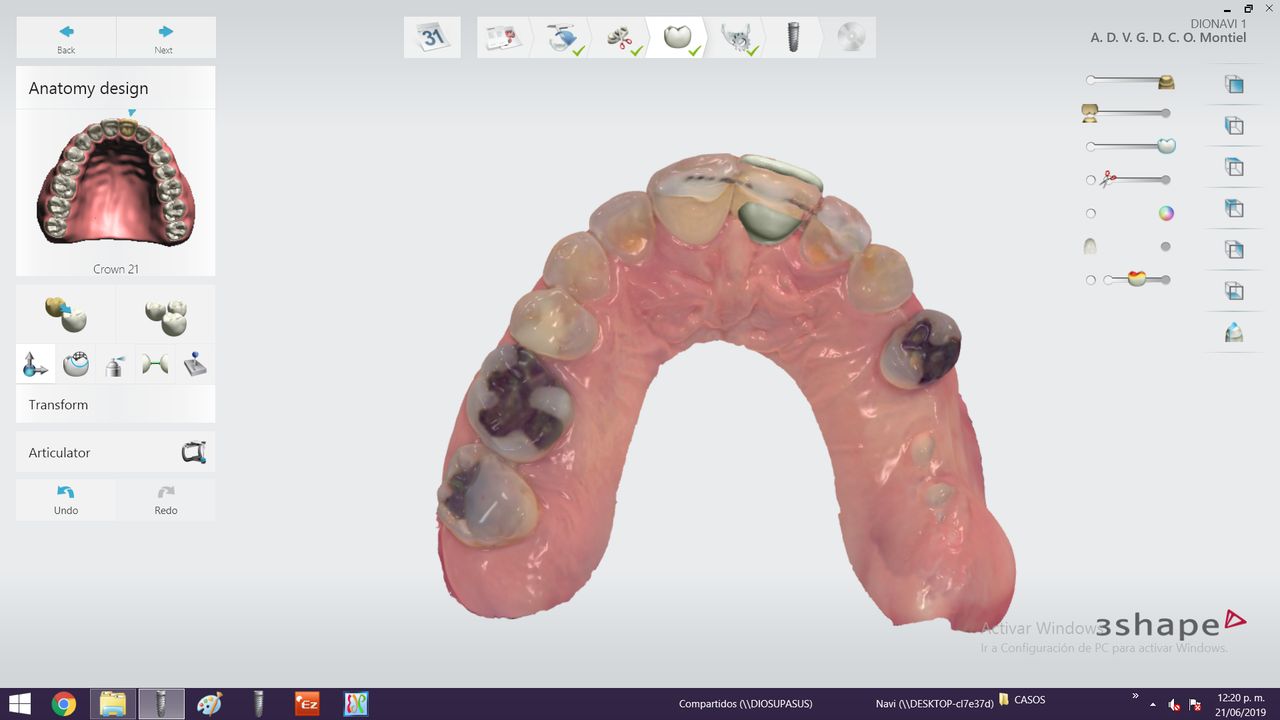Select the Transform arrows tool icon
Viewport: 1280px width, 720px height.
[x=35, y=365]
